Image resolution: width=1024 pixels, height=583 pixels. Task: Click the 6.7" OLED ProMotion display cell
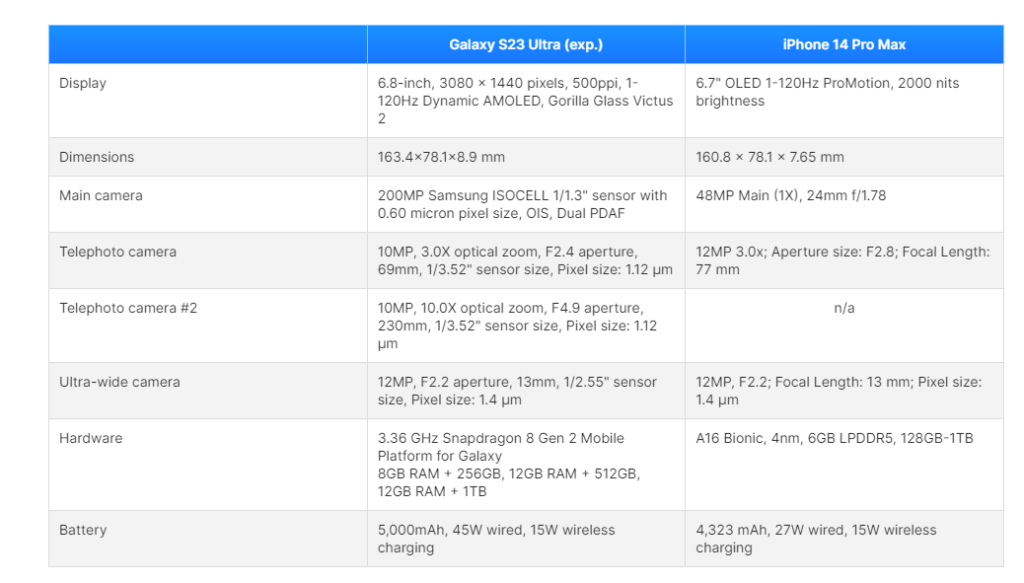(x=827, y=92)
